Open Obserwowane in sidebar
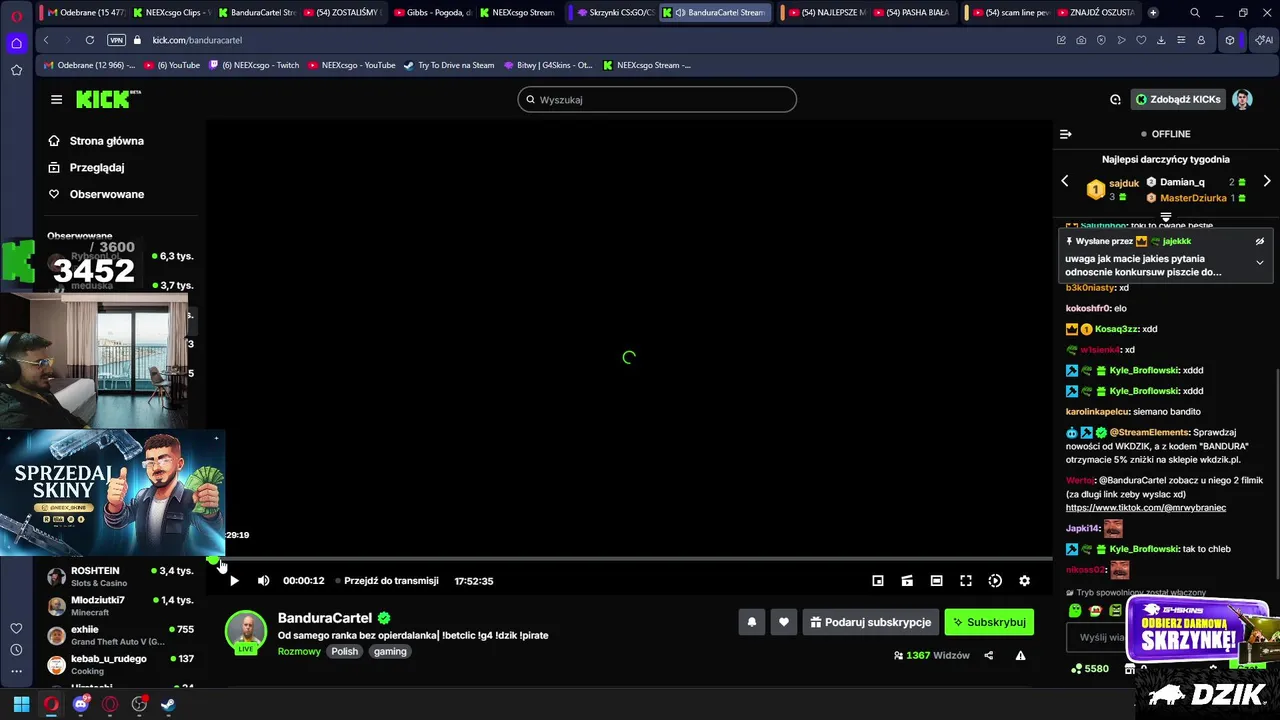 coord(96,194)
